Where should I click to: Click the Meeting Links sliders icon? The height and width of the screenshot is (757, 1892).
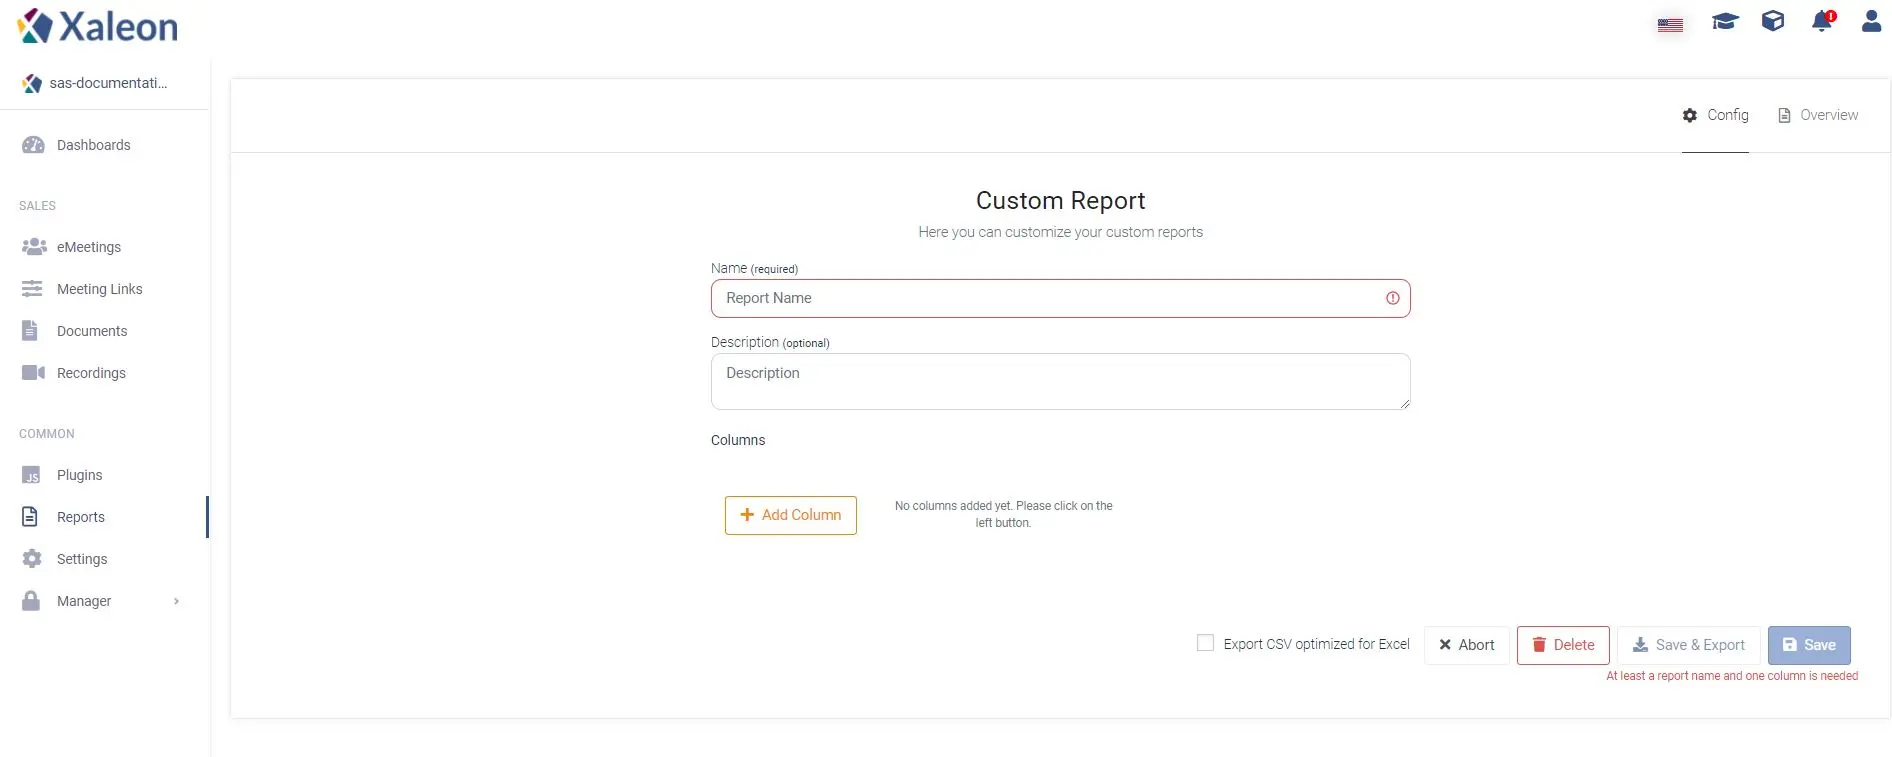[32, 289]
